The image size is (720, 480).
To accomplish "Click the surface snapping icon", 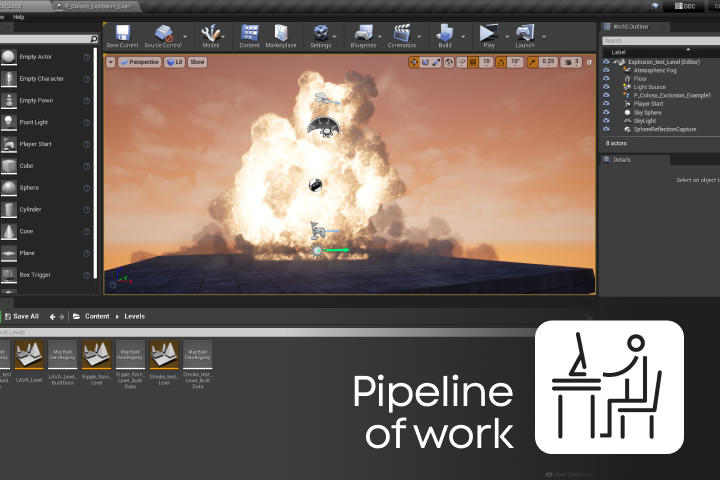I will 462,62.
